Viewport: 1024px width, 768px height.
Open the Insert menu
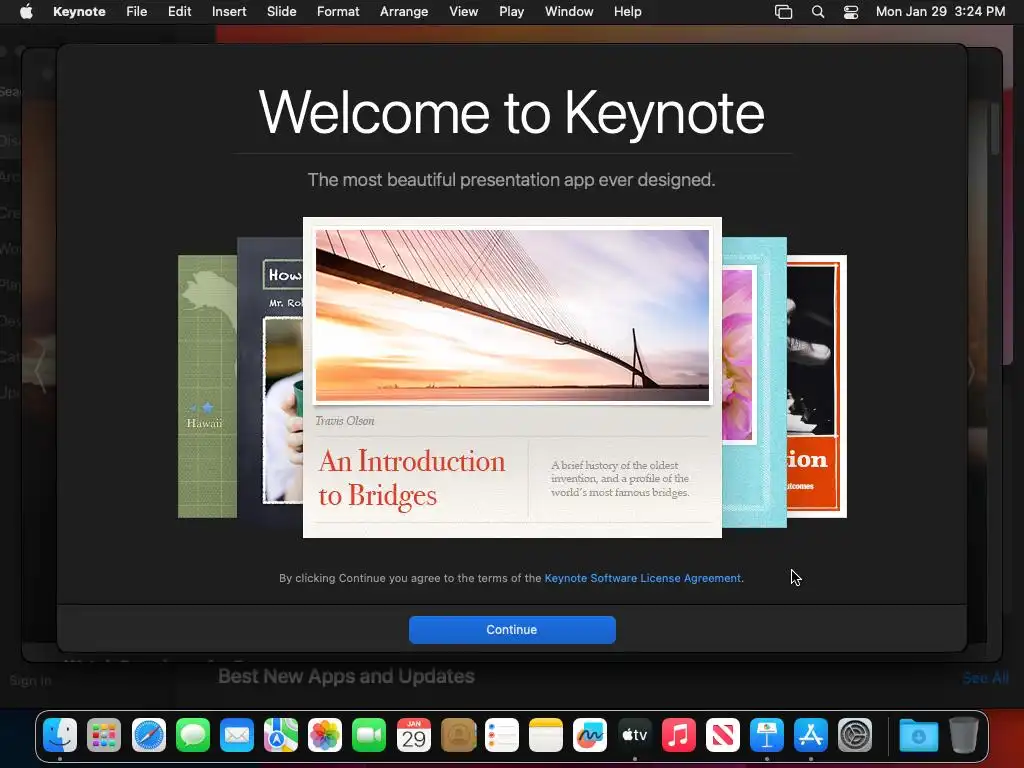pos(229,12)
